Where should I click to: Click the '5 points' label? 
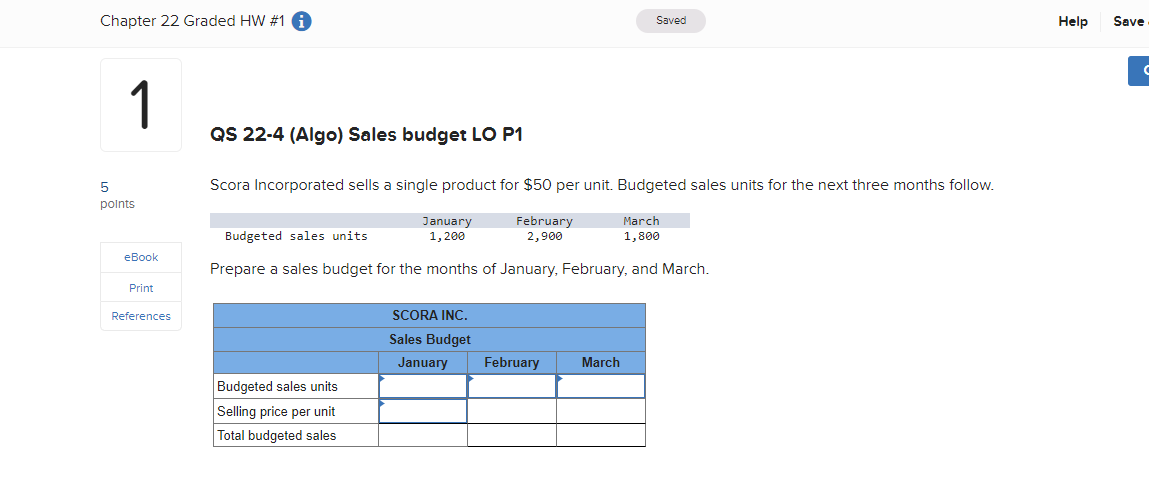tap(117, 196)
